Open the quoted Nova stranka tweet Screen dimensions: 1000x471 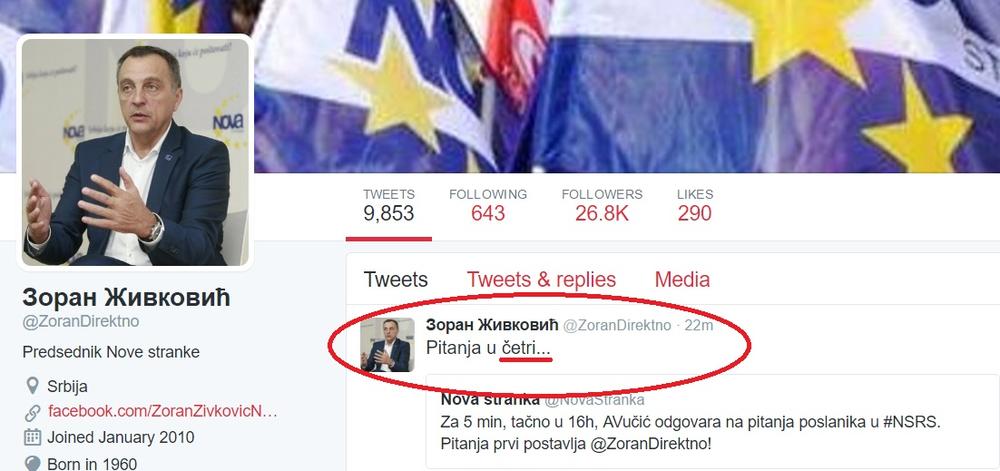pyautogui.click(x=712, y=423)
